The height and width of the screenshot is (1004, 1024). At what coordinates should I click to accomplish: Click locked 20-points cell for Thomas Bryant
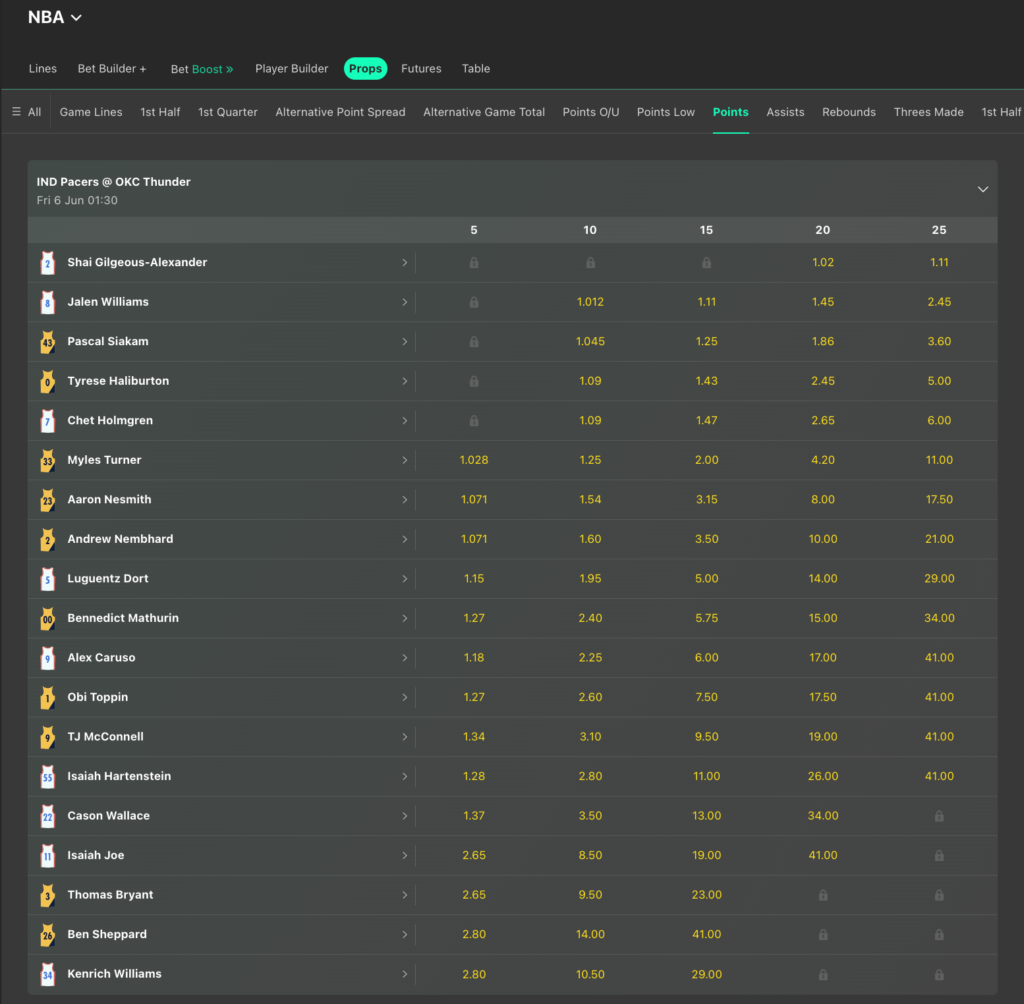point(823,895)
